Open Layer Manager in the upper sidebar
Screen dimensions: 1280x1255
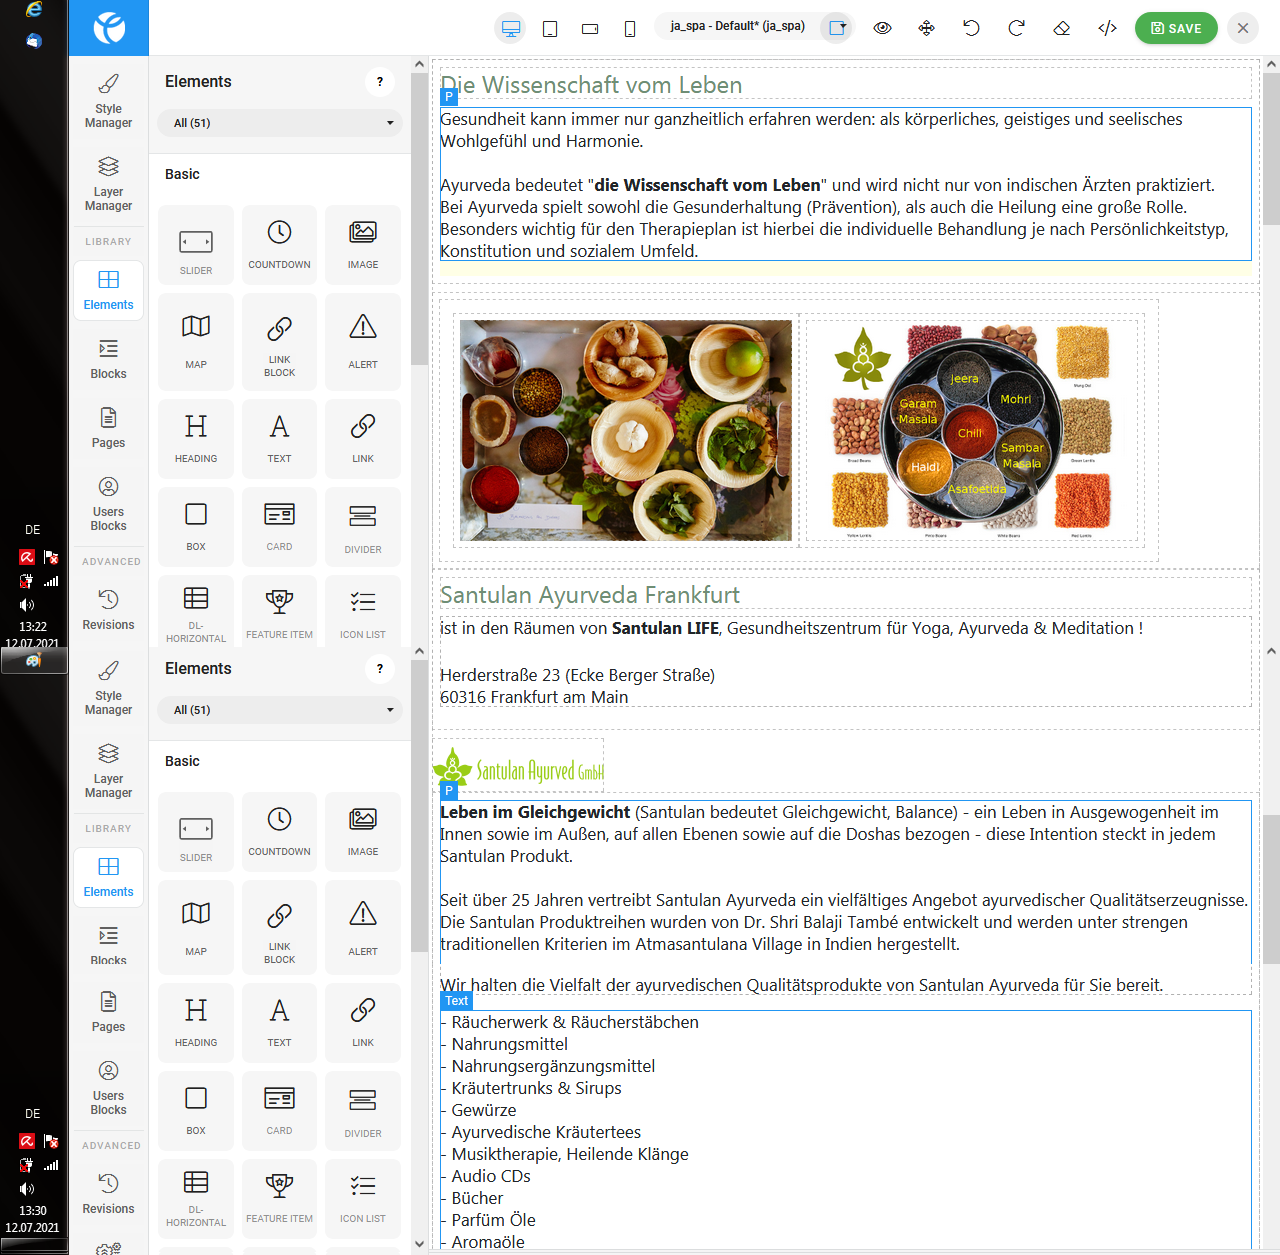(108, 184)
